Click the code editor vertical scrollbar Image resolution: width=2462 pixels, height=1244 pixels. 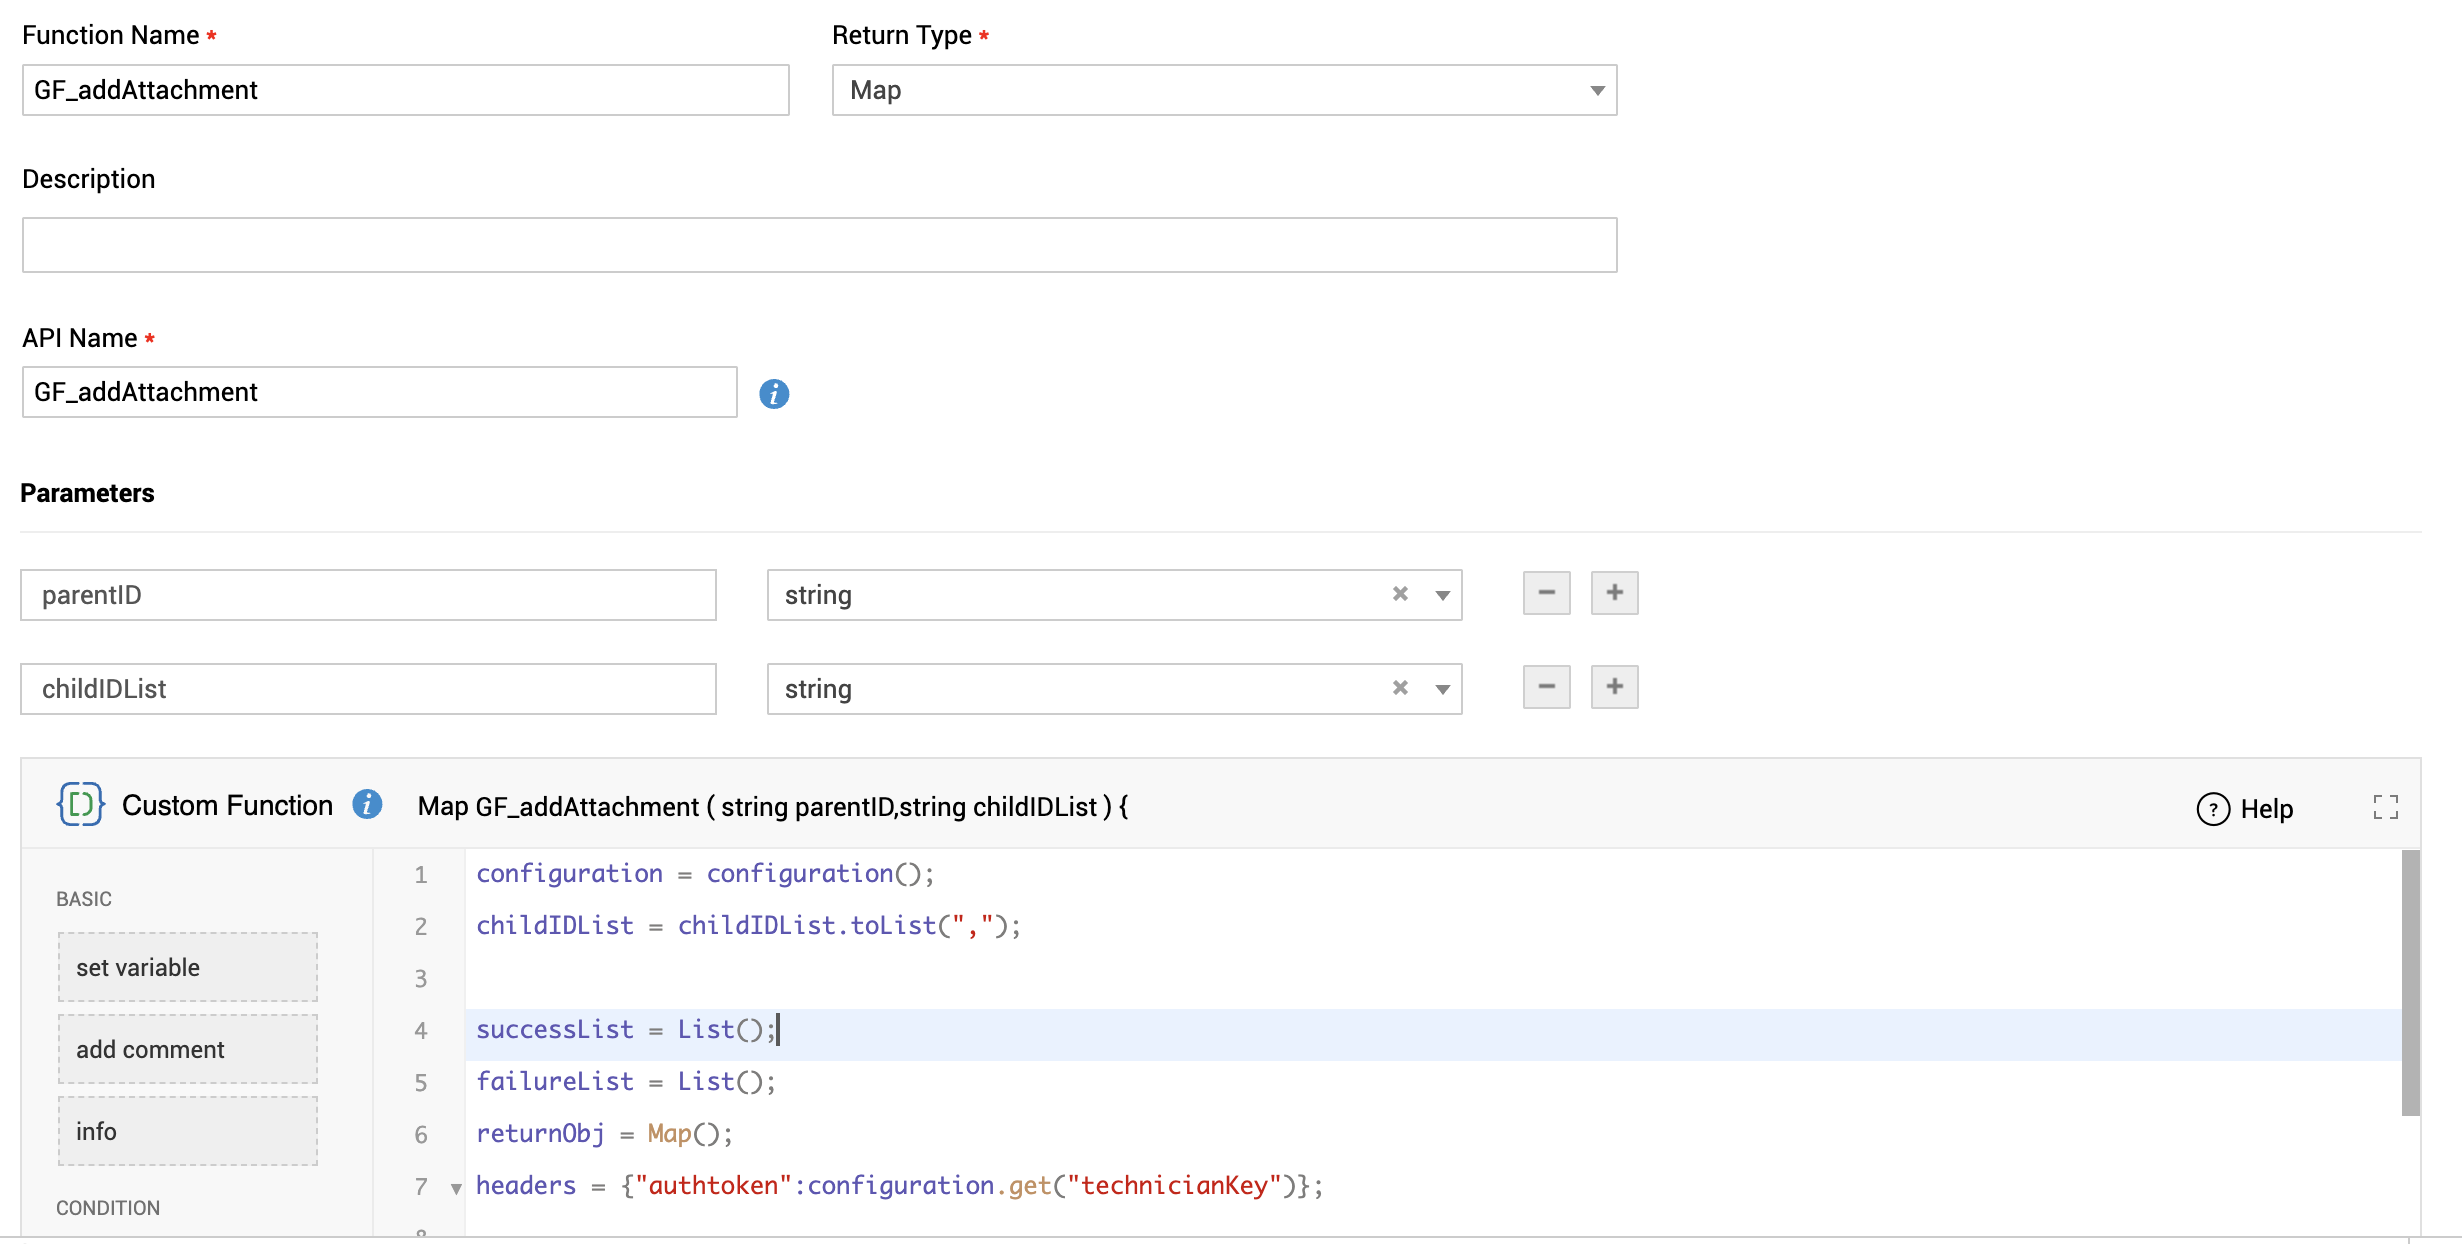2410,982
